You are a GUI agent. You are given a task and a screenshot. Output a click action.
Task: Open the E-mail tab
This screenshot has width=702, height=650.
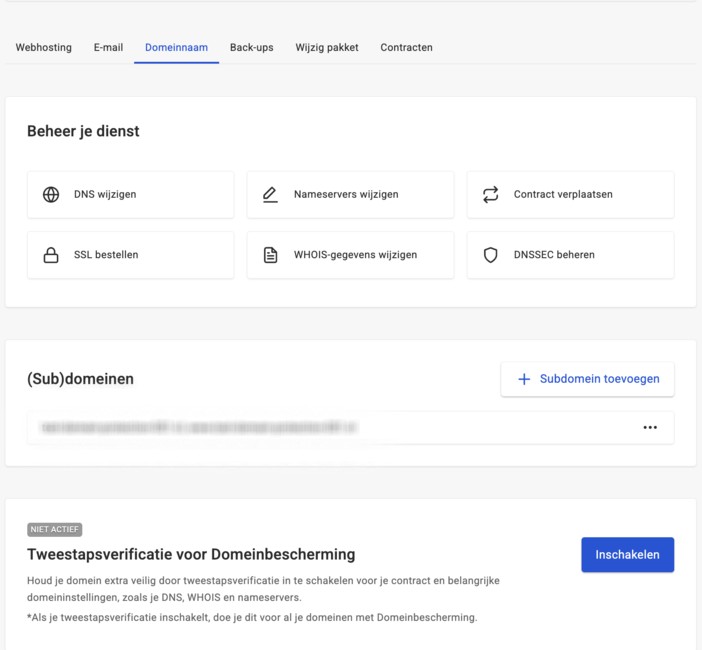pyautogui.click(x=108, y=47)
